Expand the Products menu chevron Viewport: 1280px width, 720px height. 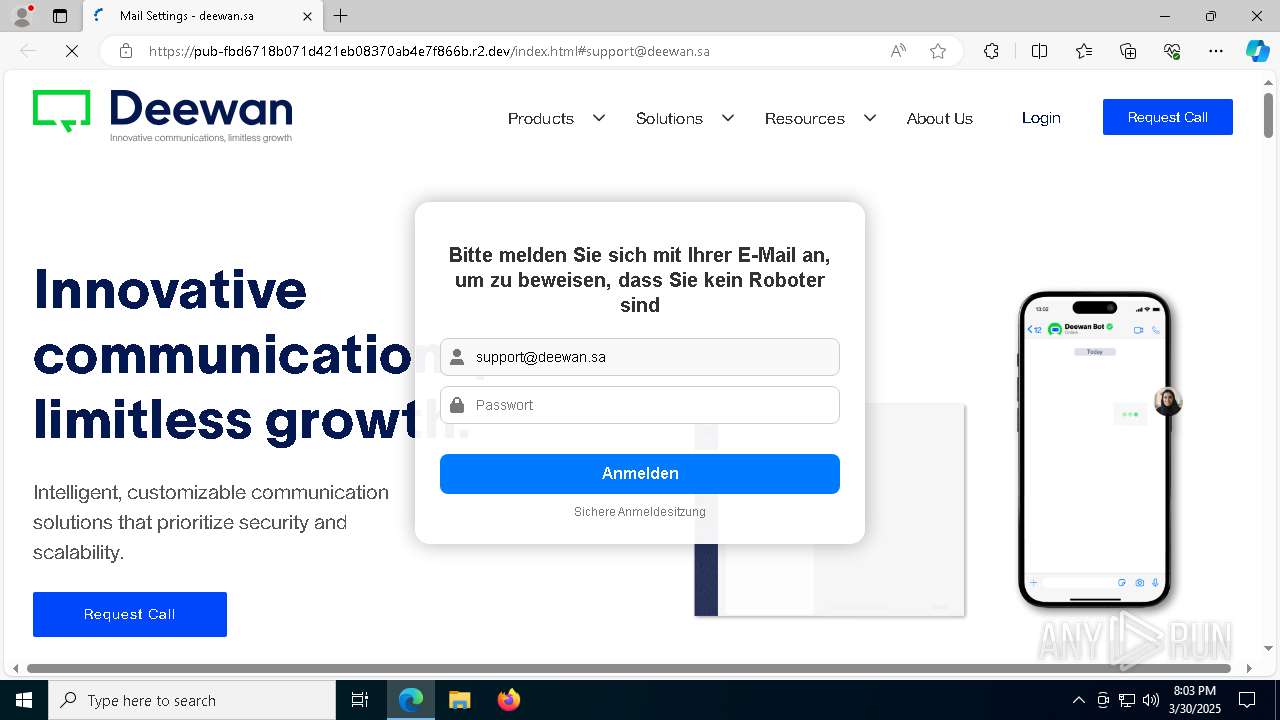tap(599, 118)
